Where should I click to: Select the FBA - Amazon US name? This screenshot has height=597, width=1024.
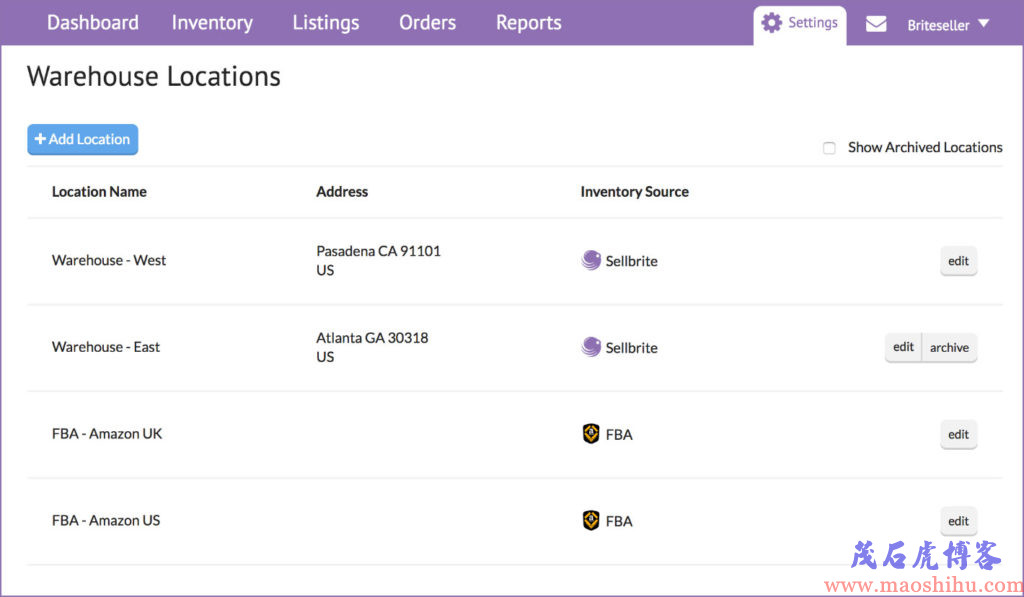point(106,521)
